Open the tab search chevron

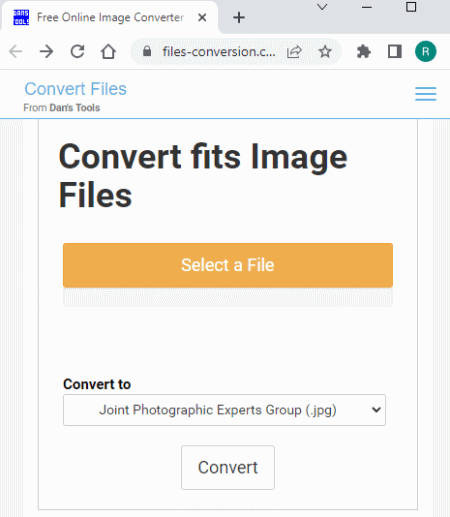pos(322,7)
